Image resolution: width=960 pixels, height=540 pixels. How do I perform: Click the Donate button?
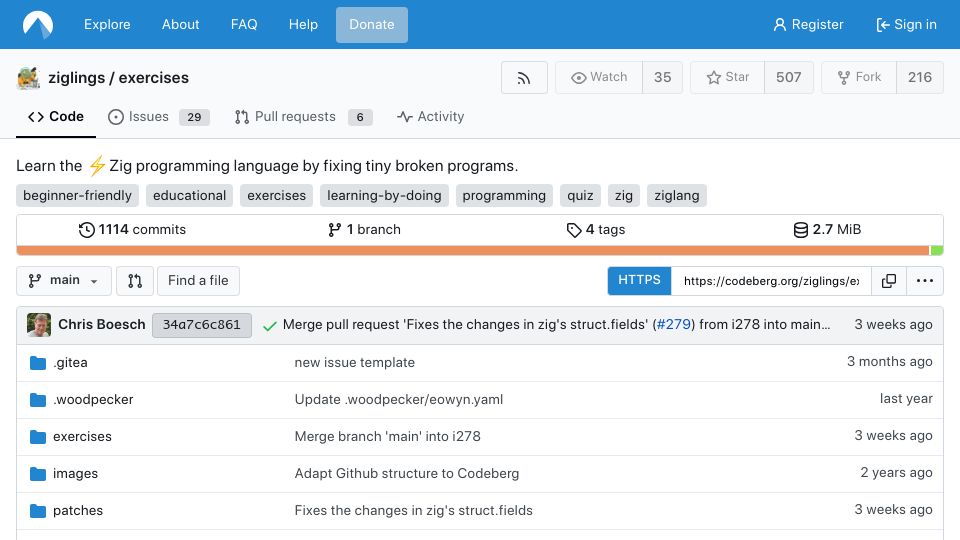tap(372, 25)
